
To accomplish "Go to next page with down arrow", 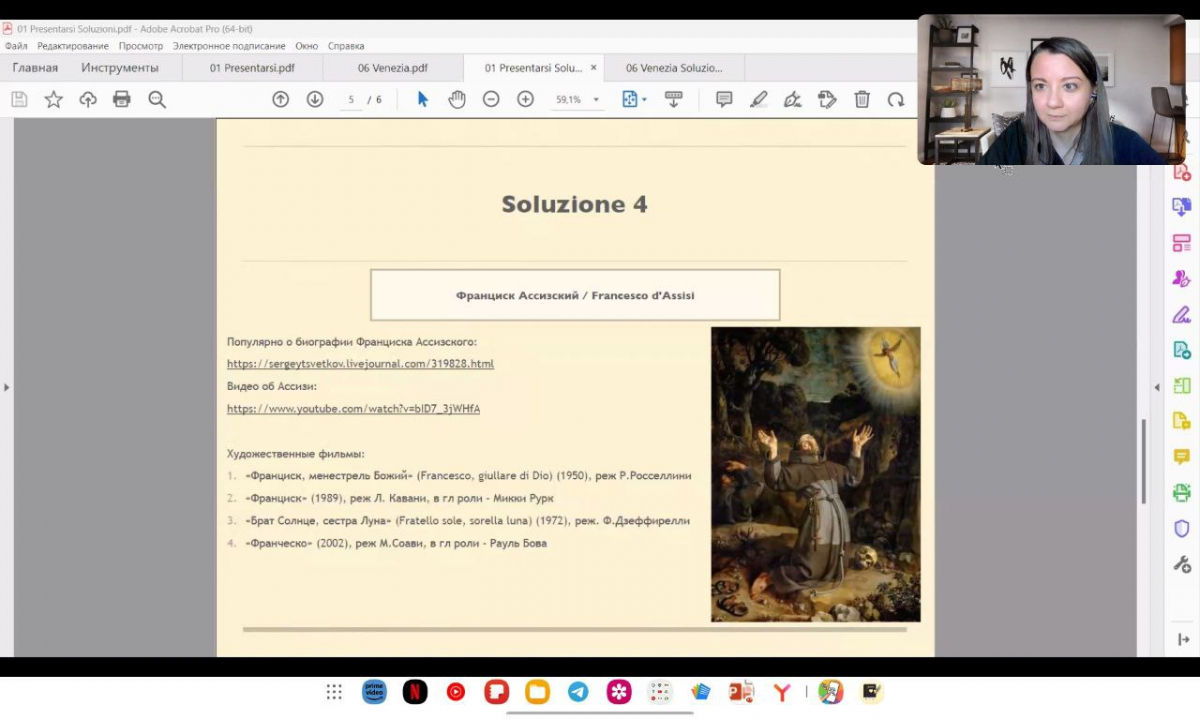I will click(315, 99).
